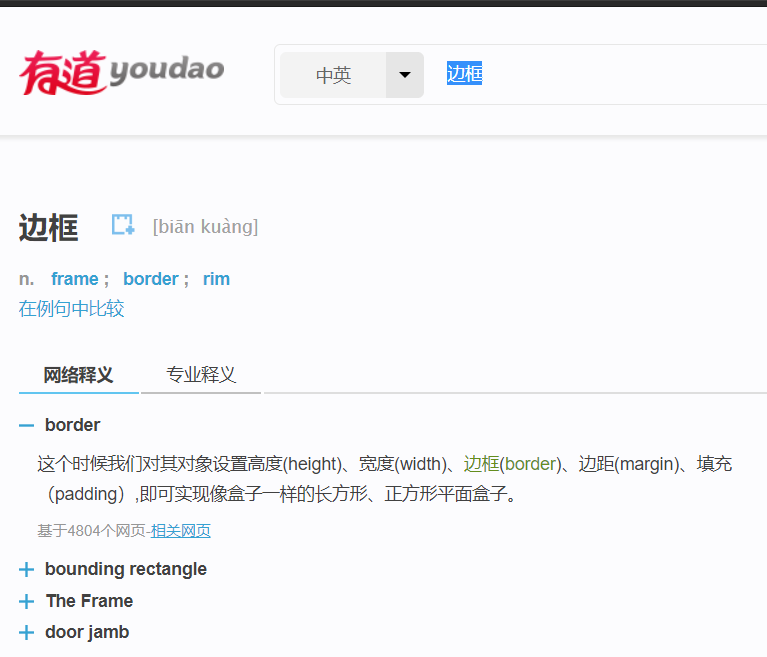Click the bold 'border' entry heading
The height and width of the screenshot is (657, 767).
tap(72, 425)
